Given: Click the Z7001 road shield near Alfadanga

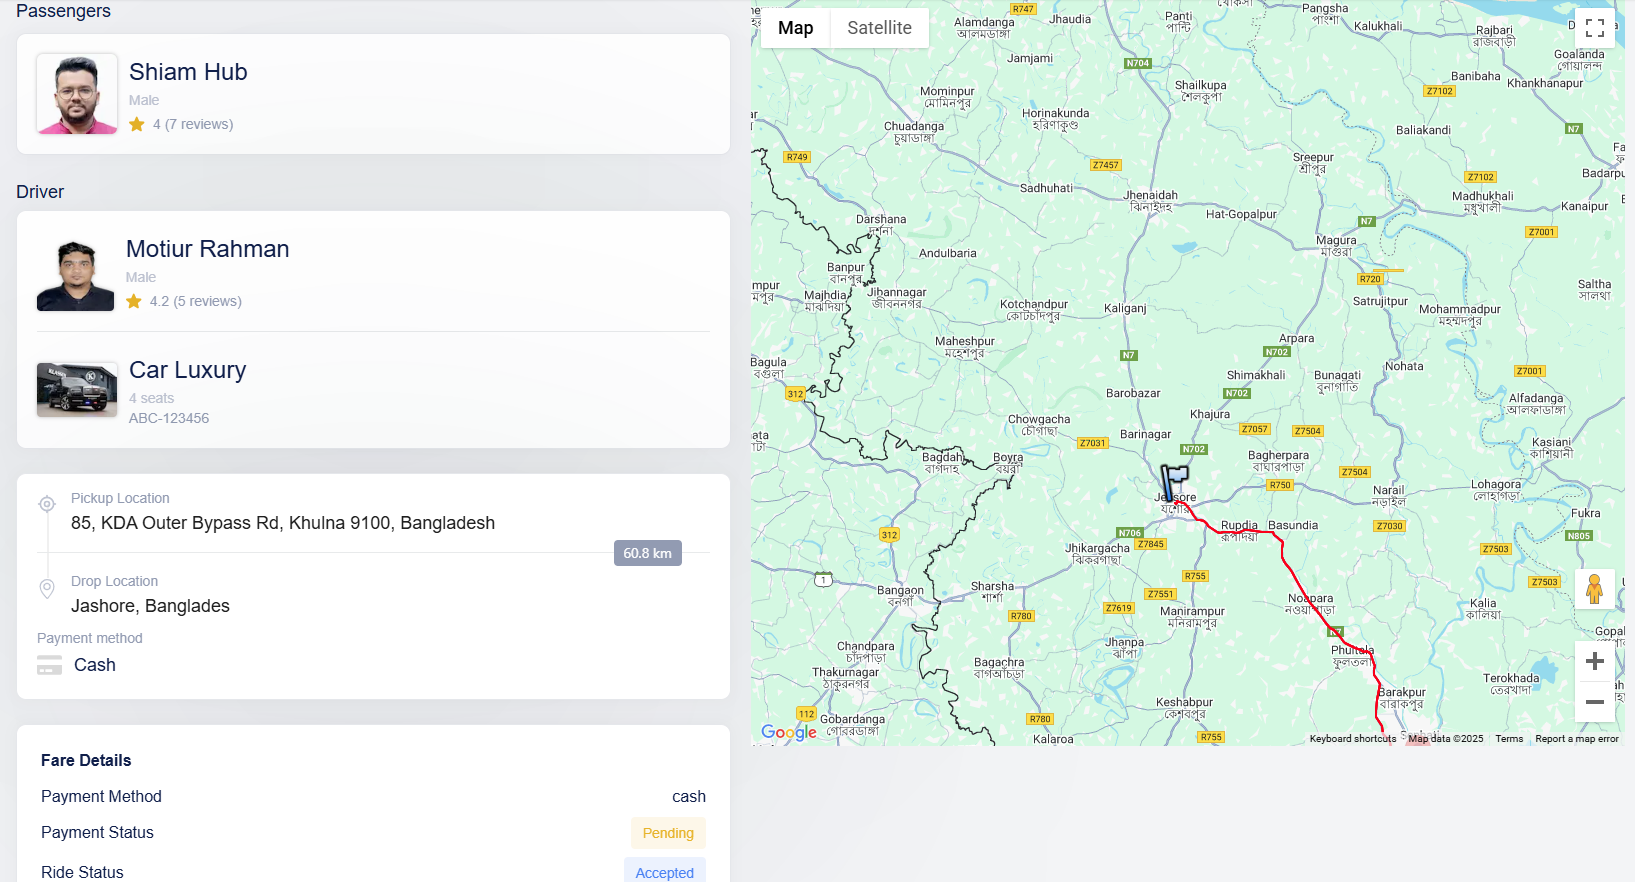Looking at the screenshot, I should click(x=1530, y=371).
